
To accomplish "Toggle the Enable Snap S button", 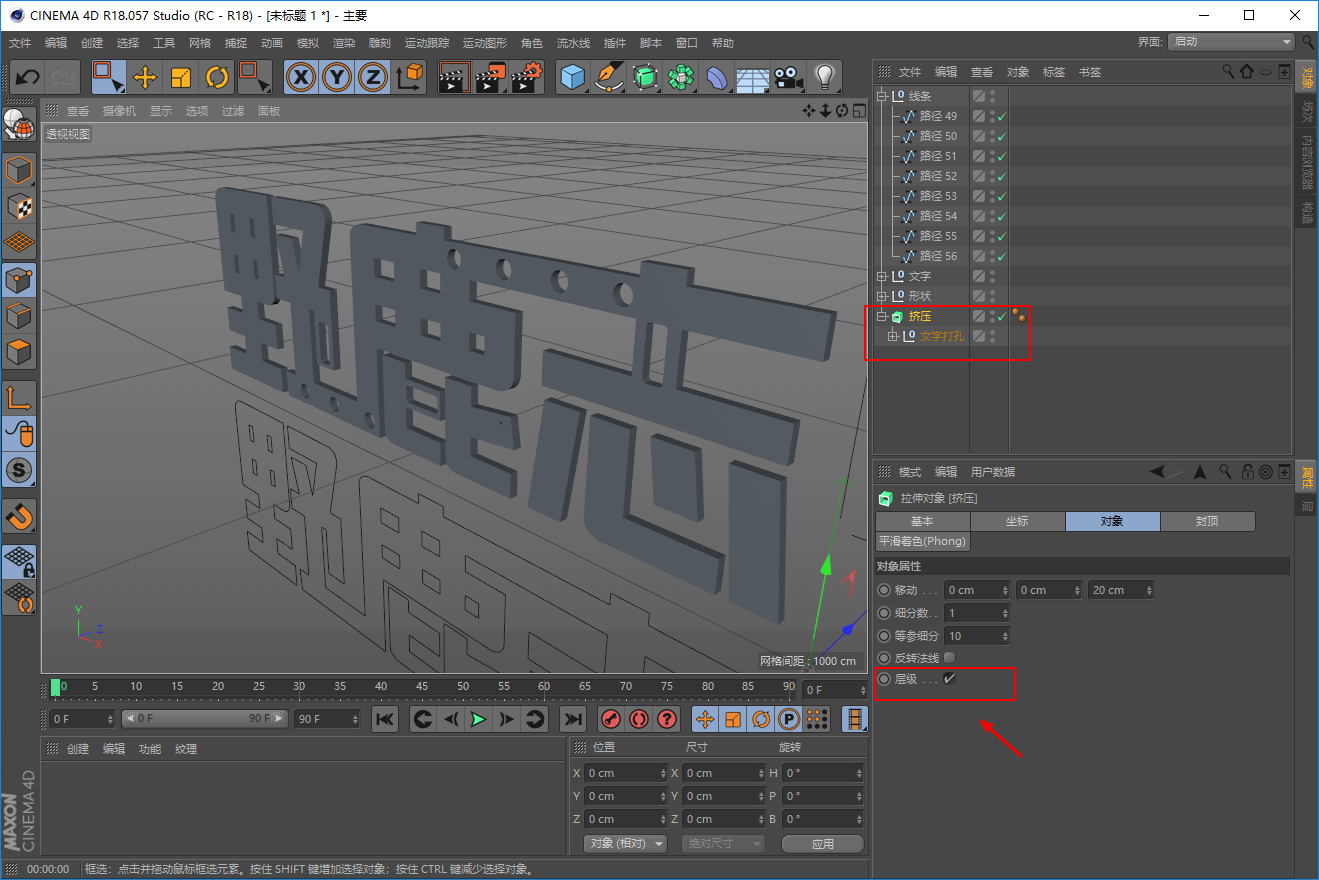I will click(x=20, y=469).
